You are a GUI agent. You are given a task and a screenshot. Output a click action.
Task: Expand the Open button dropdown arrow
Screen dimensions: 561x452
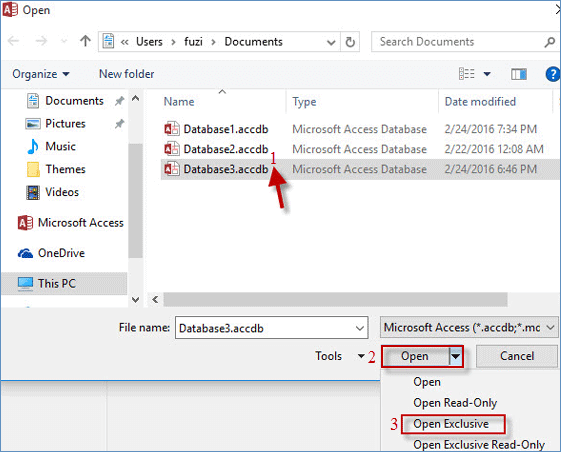pyautogui.click(x=456, y=356)
